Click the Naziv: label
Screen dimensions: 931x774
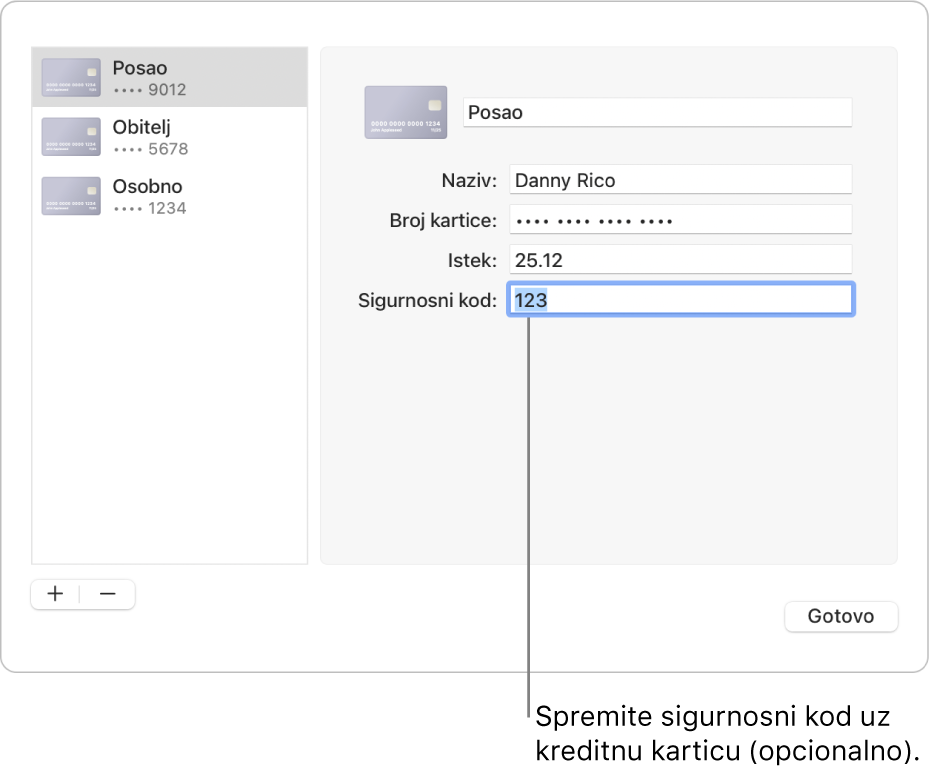point(469,180)
